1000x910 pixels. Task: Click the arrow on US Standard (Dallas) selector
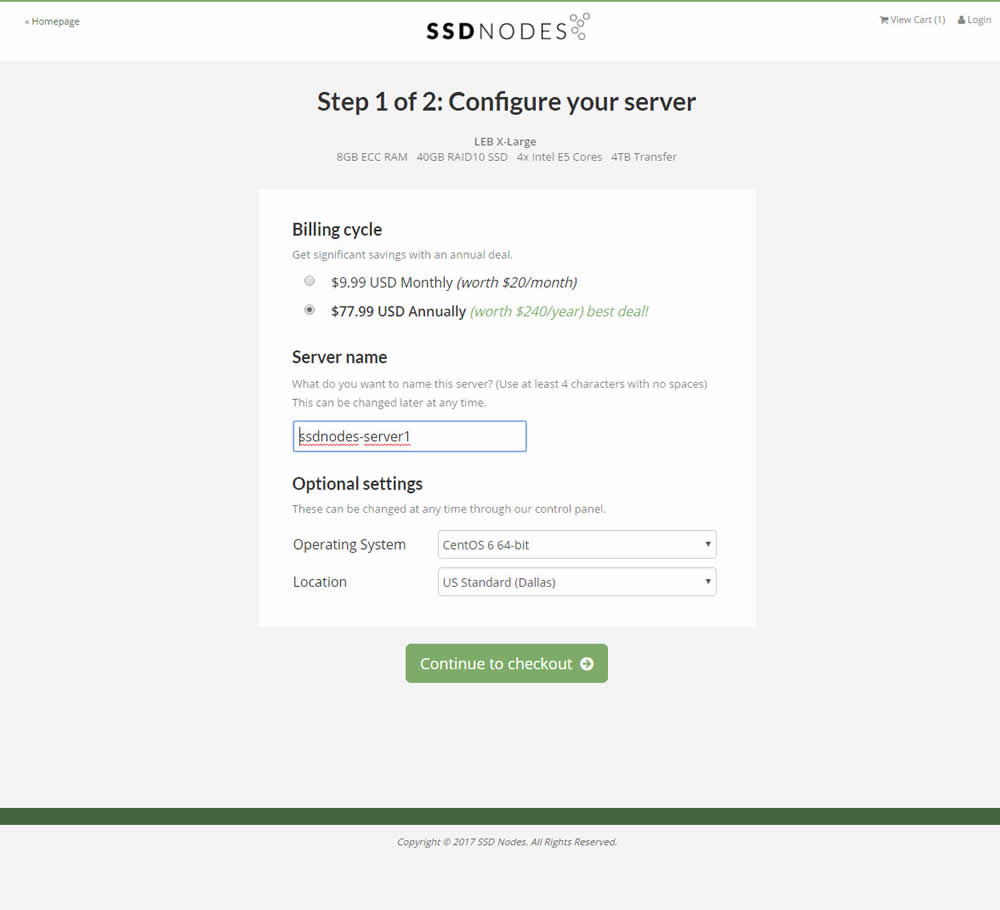coord(707,582)
